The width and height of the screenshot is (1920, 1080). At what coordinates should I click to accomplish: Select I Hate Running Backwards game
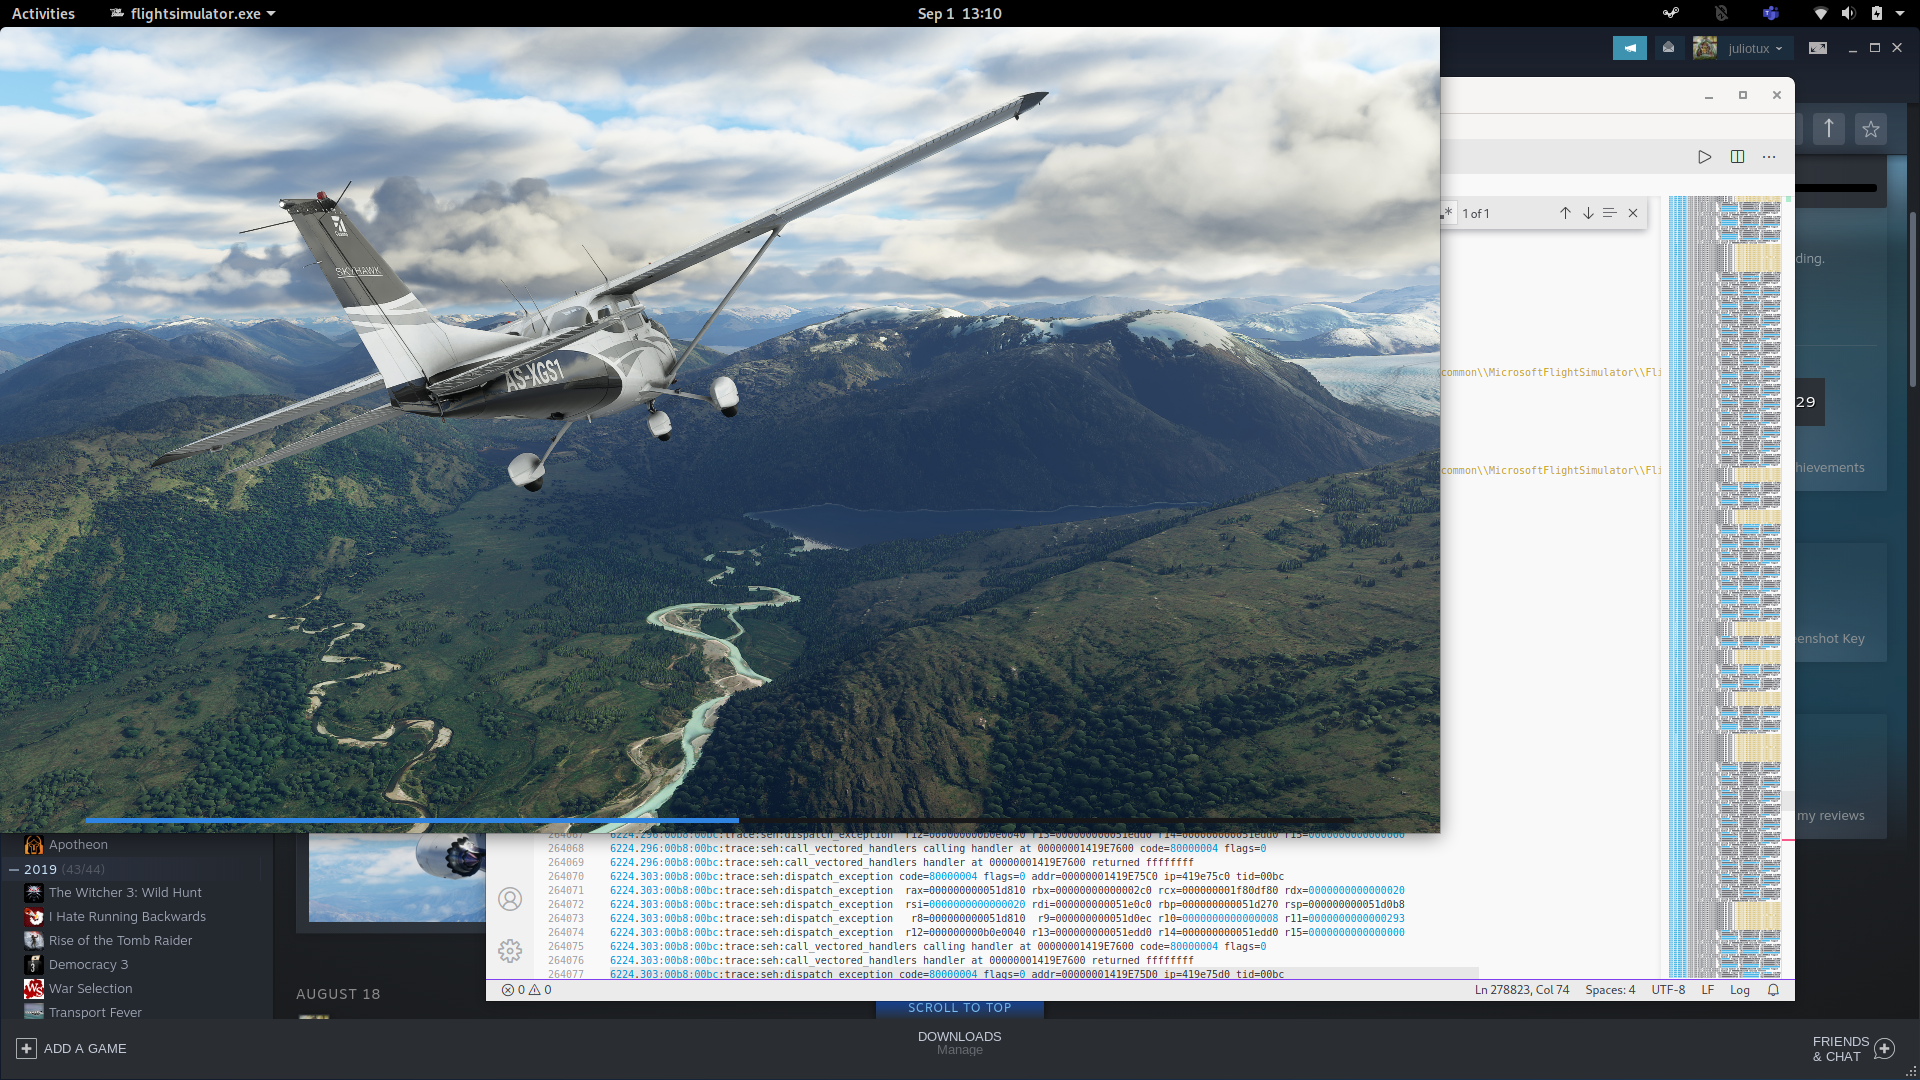(x=127, y=917)
